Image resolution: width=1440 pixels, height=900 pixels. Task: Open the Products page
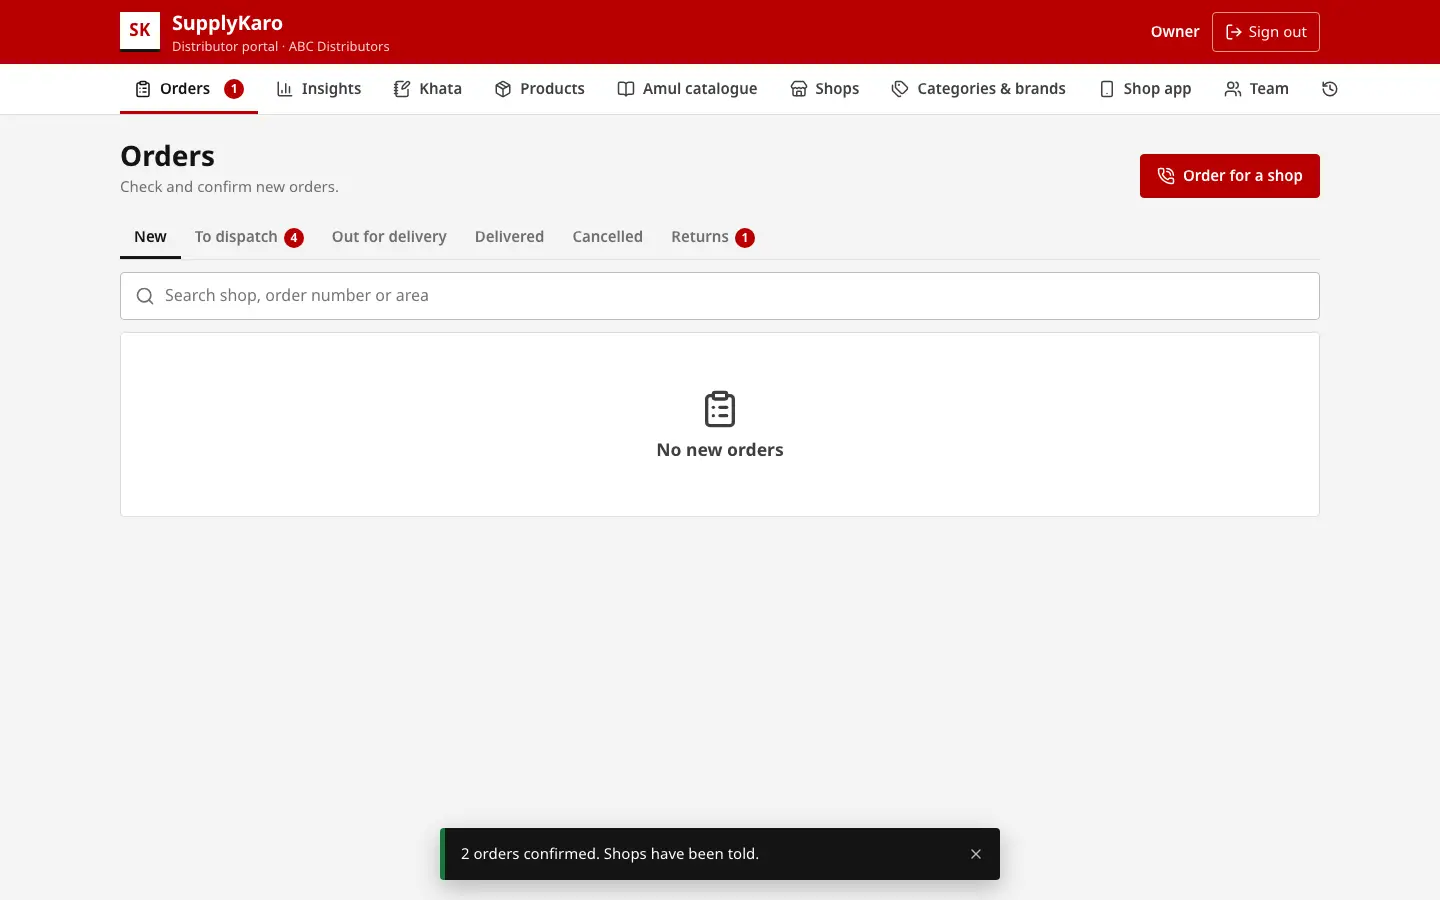click(x=540, y=89)
